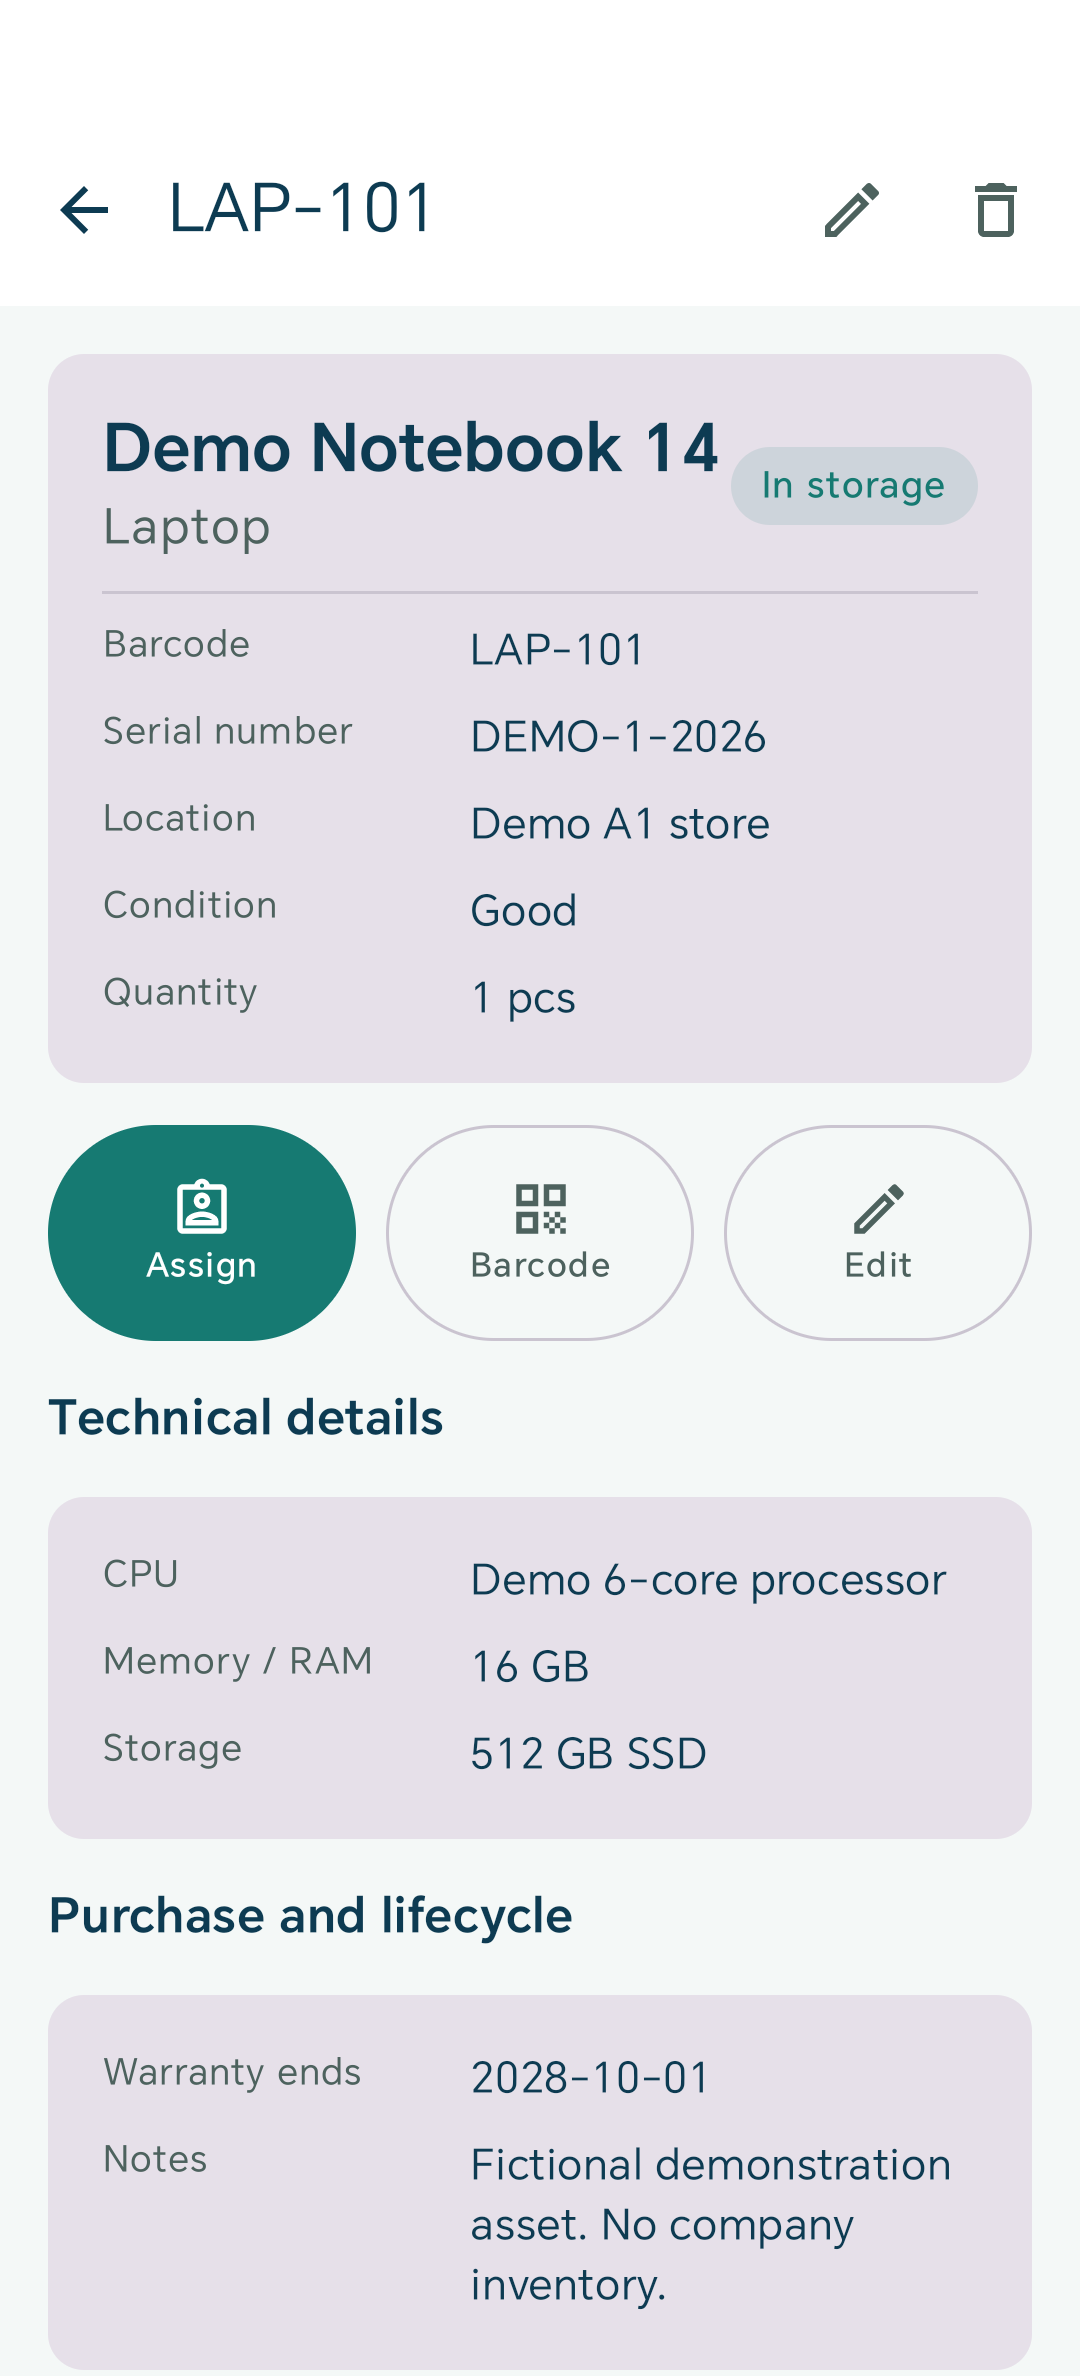The width and height of the screenshot is (1080, 2376).
Task: Click the Serial number label
Action: click(228, 731)
